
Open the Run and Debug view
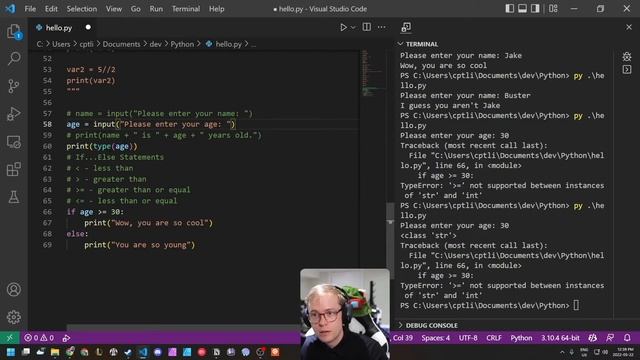click(13, 114)
